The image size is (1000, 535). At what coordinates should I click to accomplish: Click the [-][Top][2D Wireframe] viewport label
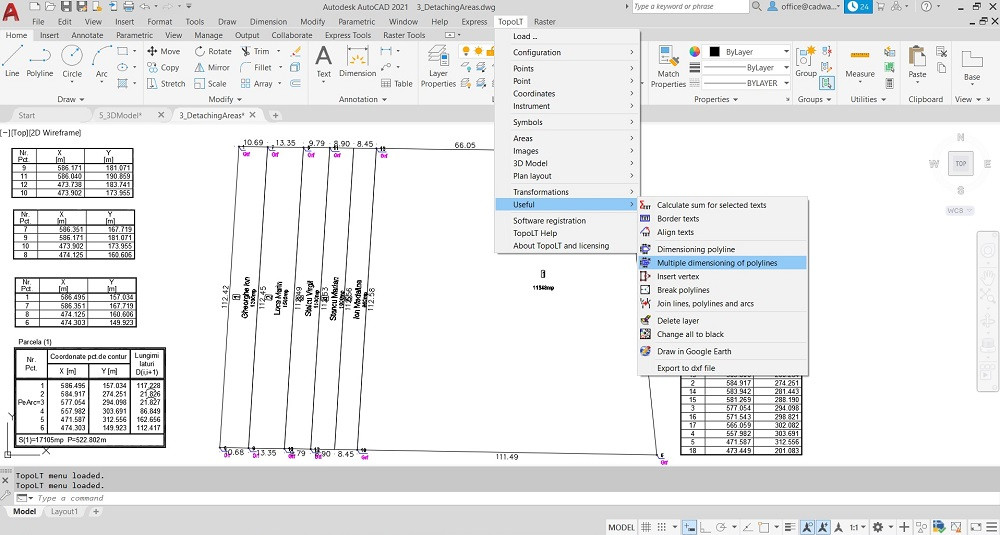coord(41,133)
